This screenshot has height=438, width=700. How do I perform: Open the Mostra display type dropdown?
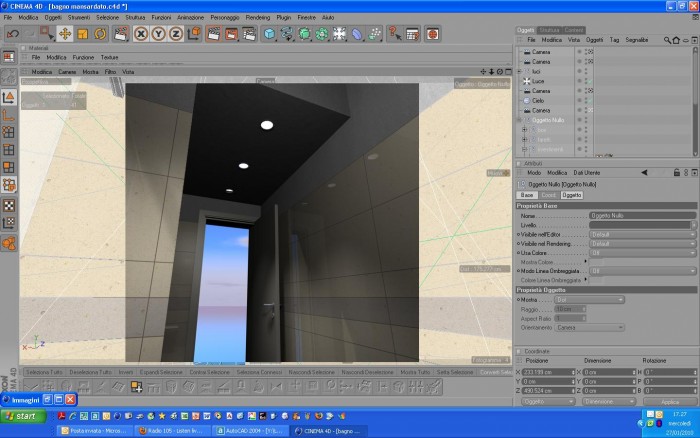(589, 300)
